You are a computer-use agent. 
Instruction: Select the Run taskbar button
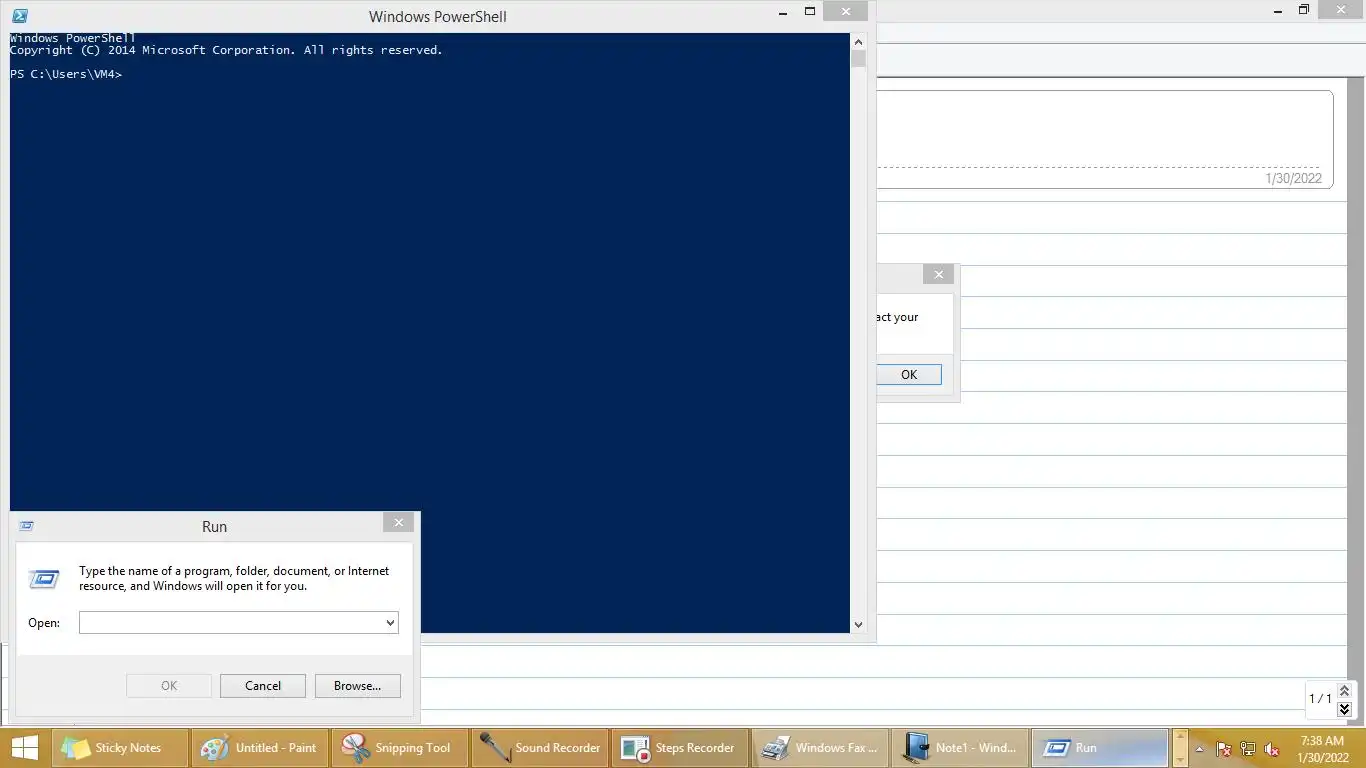(1100, 747)
